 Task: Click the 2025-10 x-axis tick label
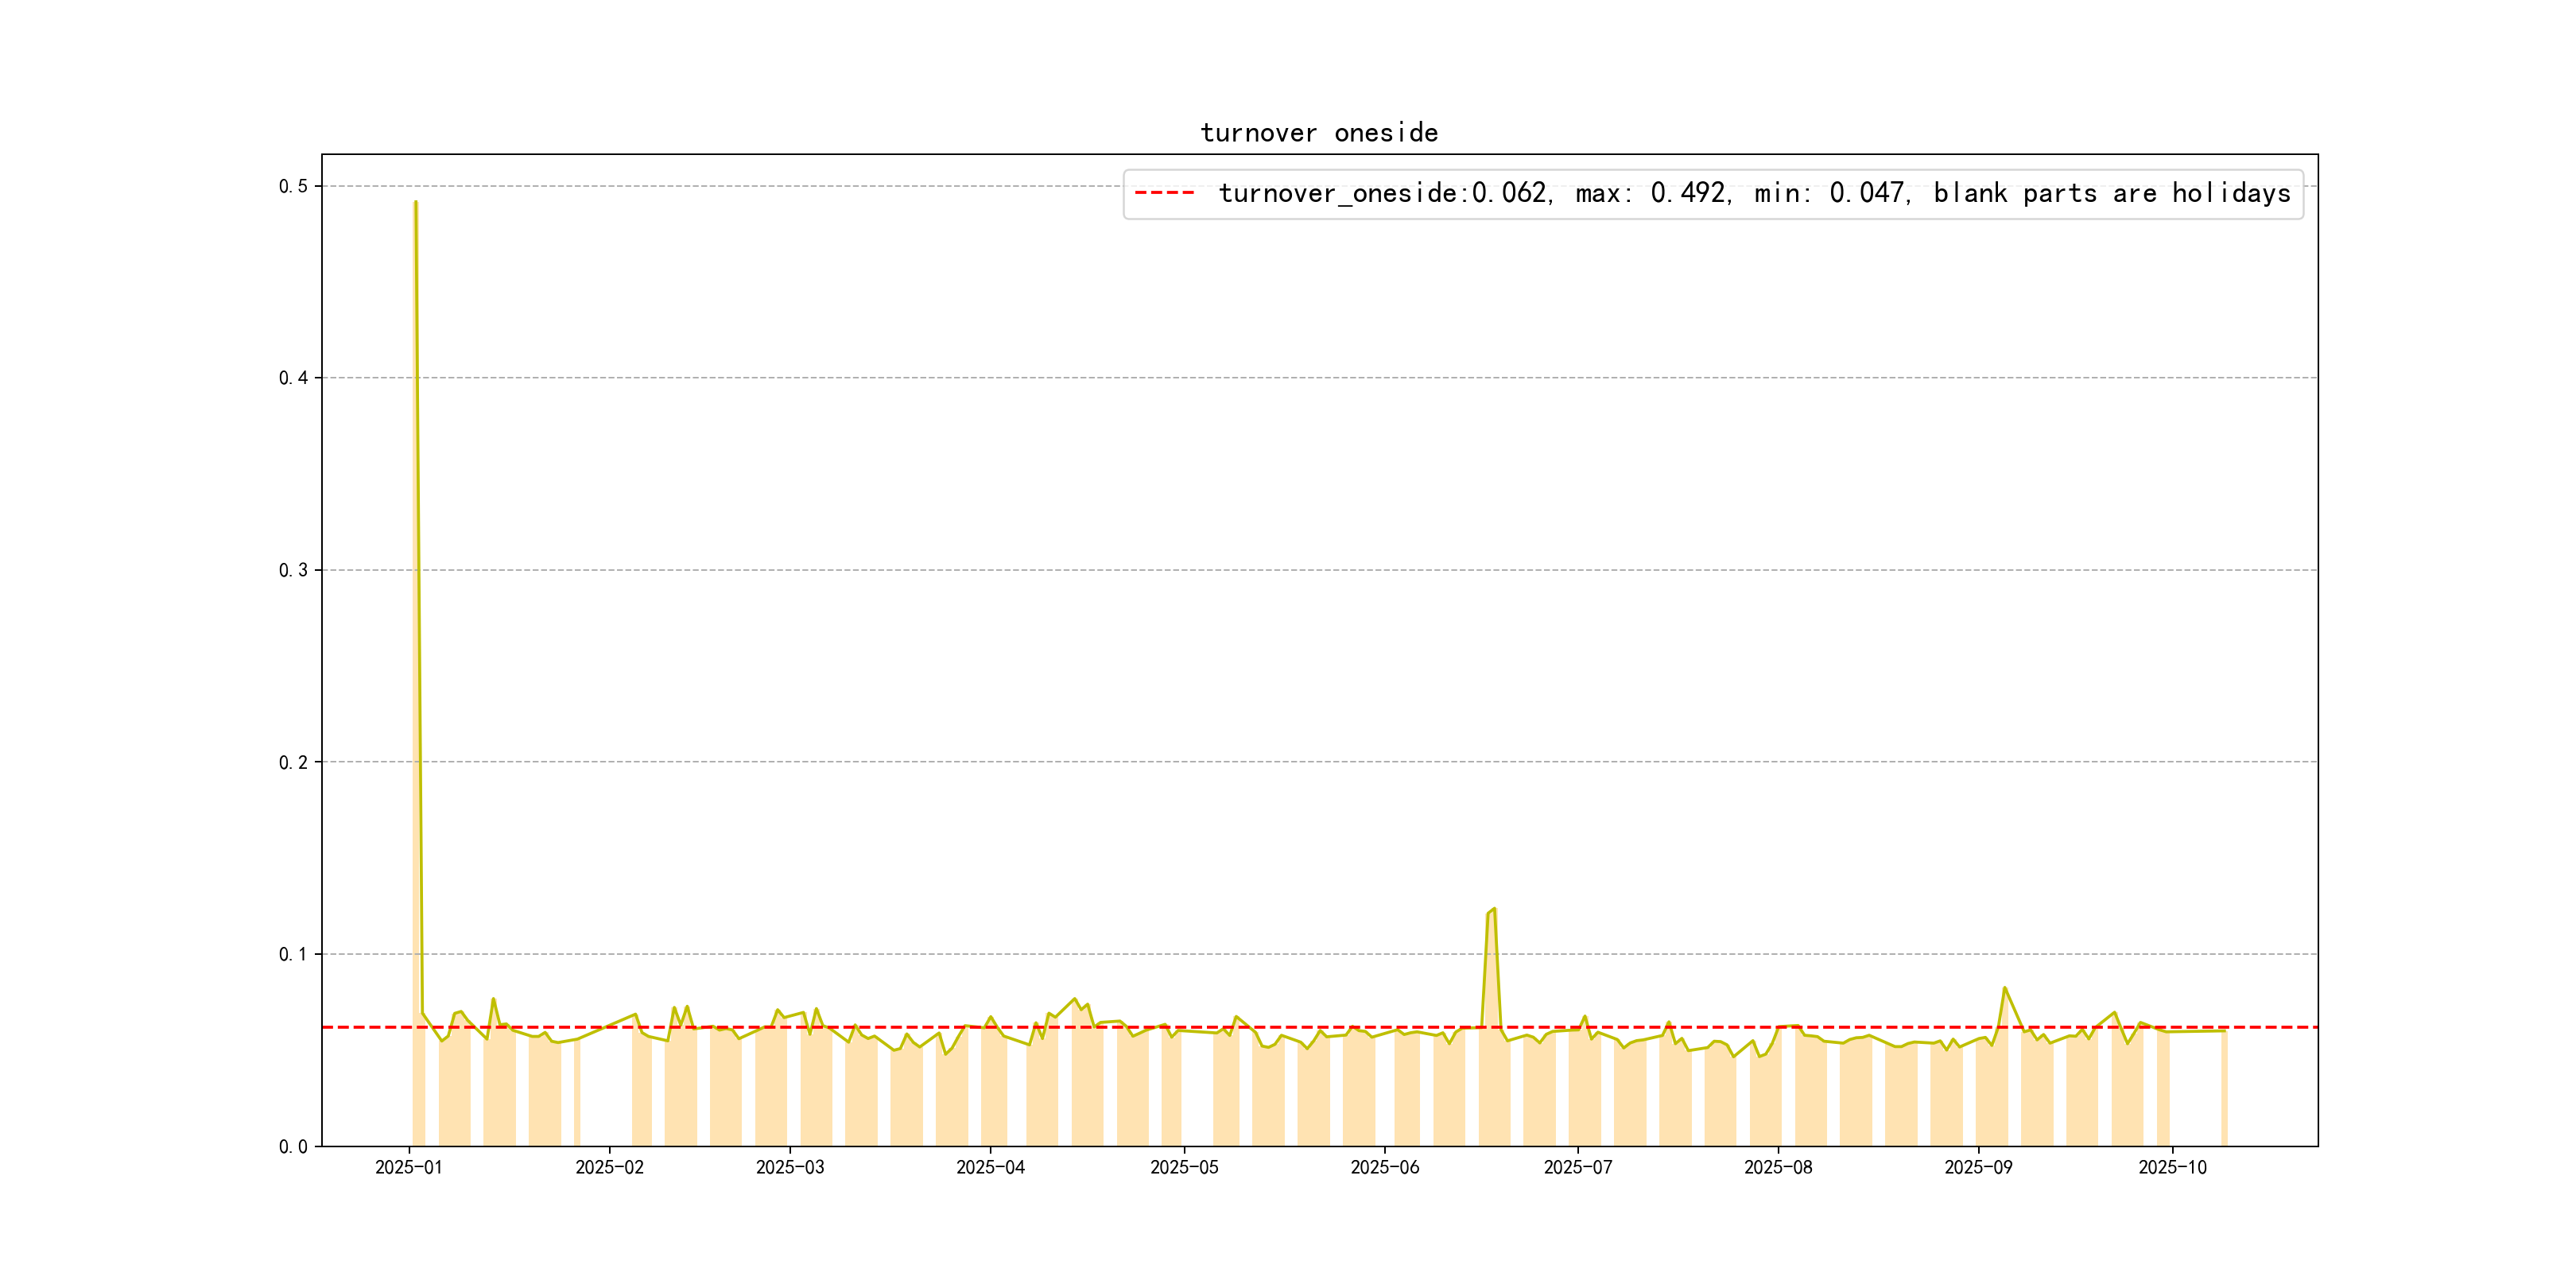pyautogui.click(x=2172, y=1167)
